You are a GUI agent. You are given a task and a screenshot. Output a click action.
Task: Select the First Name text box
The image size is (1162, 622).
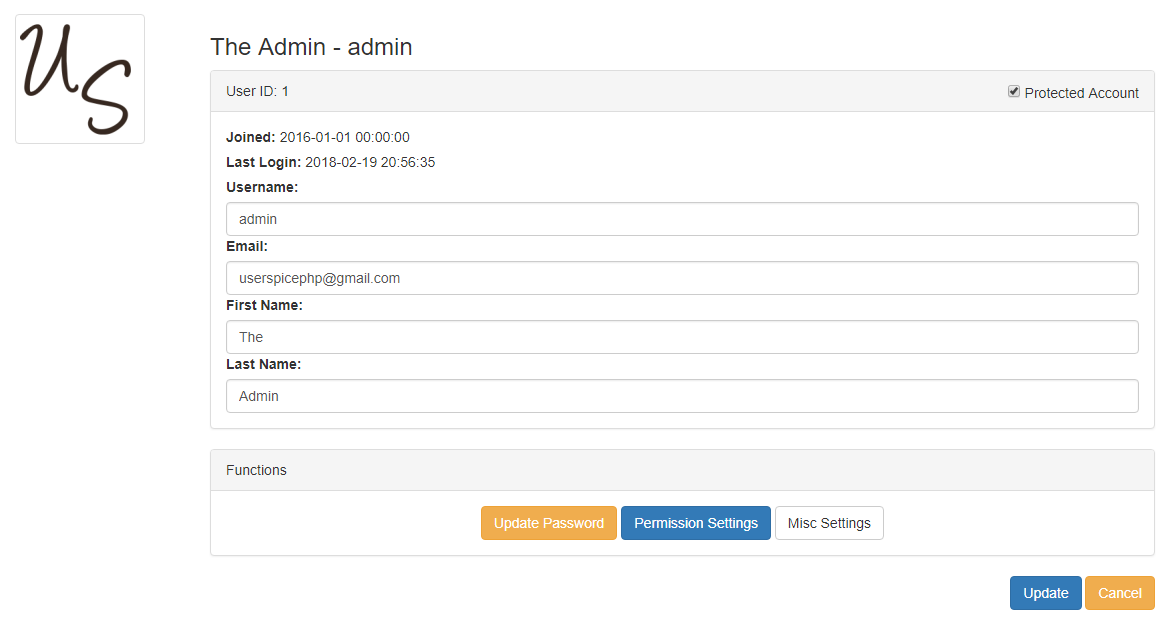coord(681,337)
